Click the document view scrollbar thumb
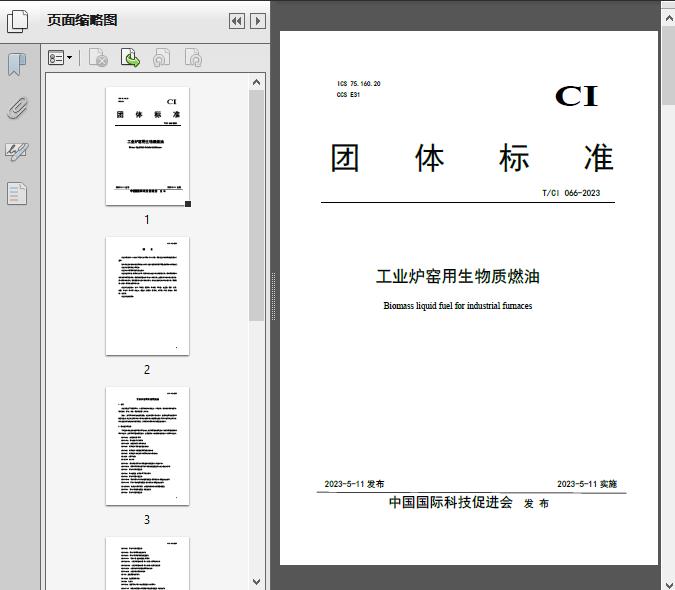 (669, 66)
